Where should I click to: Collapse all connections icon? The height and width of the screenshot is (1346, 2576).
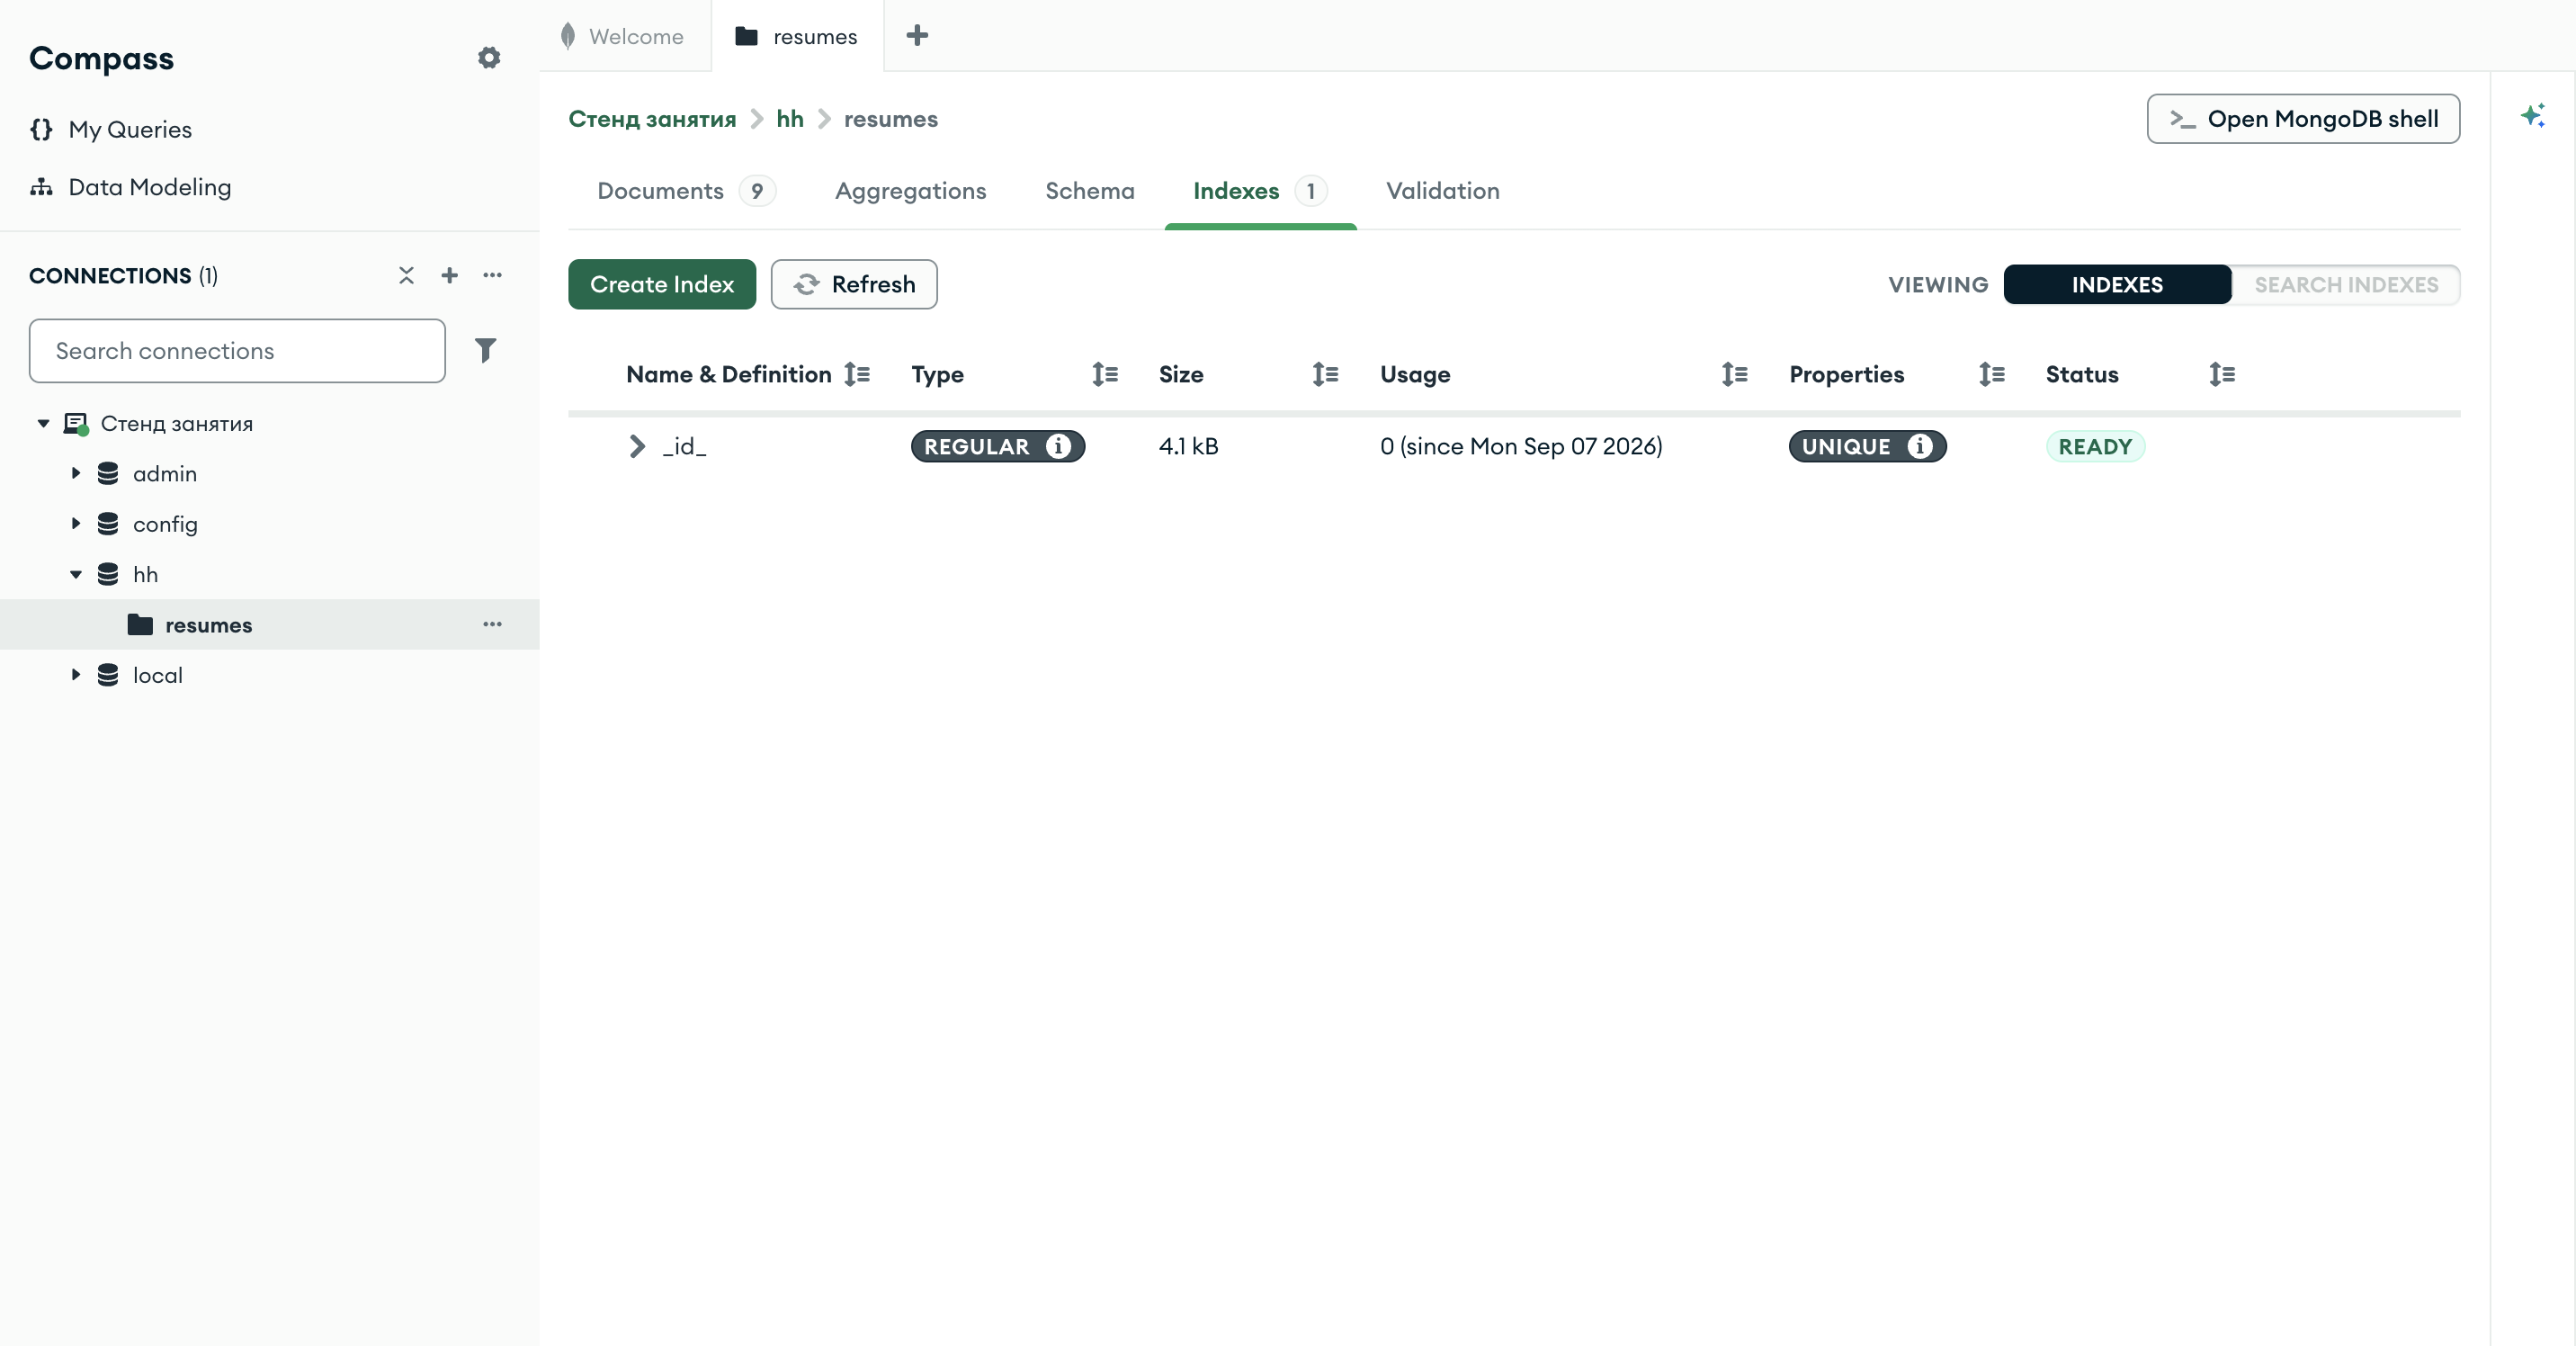tap(406, 275)
